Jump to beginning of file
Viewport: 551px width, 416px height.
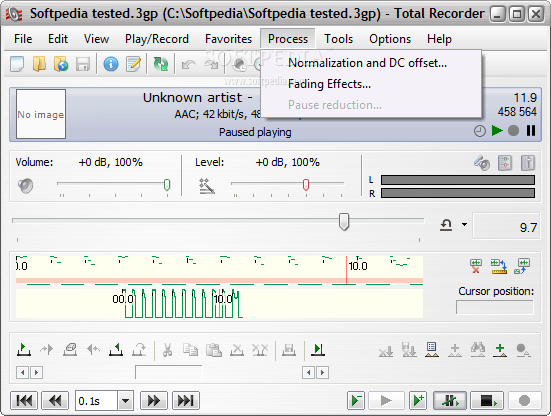(24, 401)
